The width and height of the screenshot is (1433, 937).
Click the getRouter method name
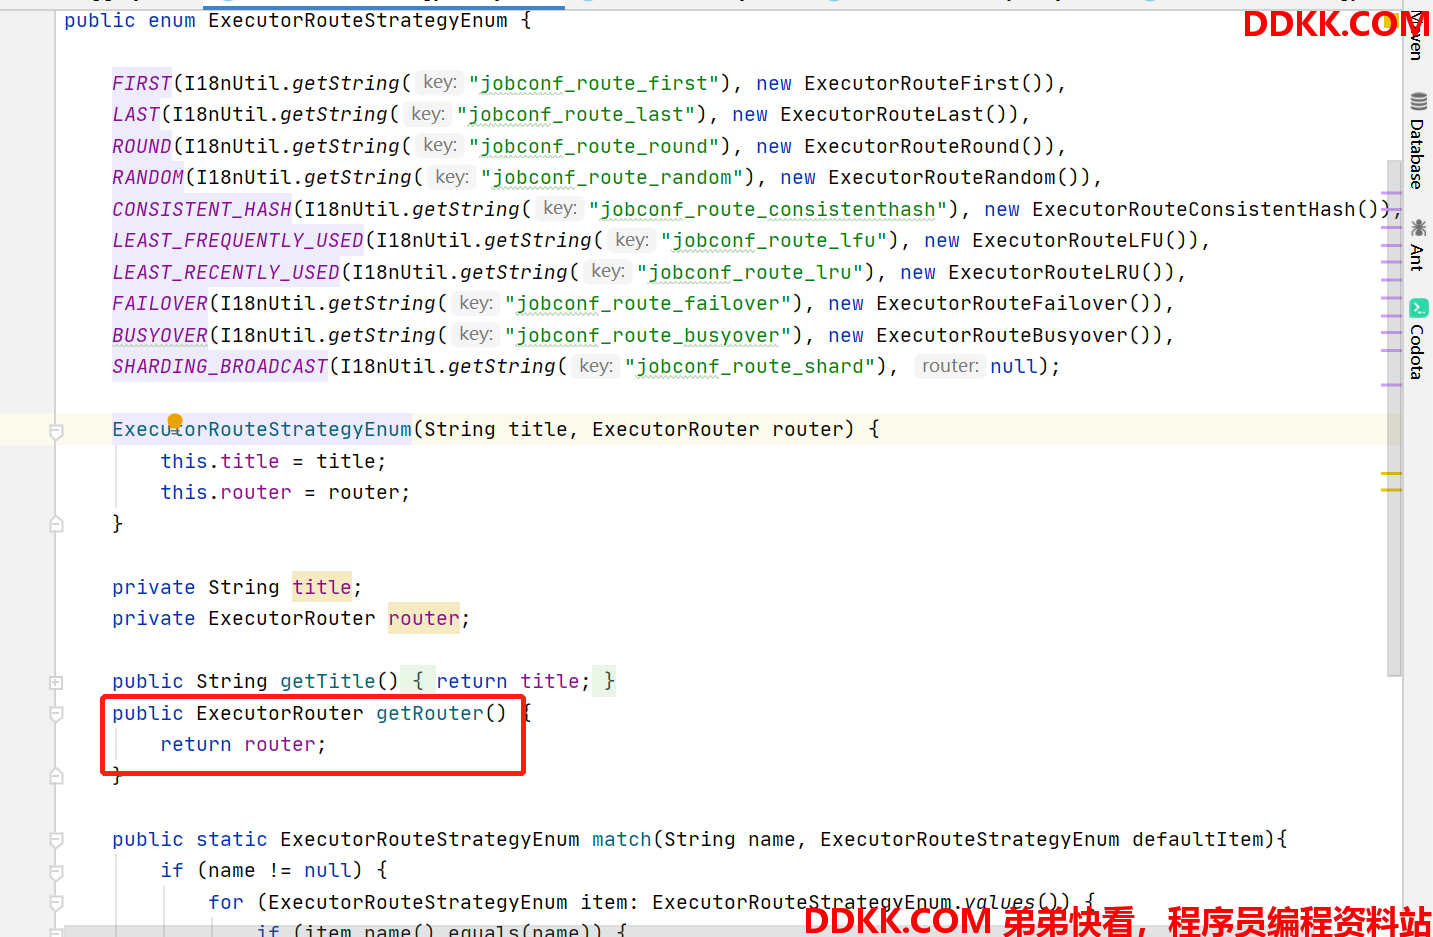430,713
